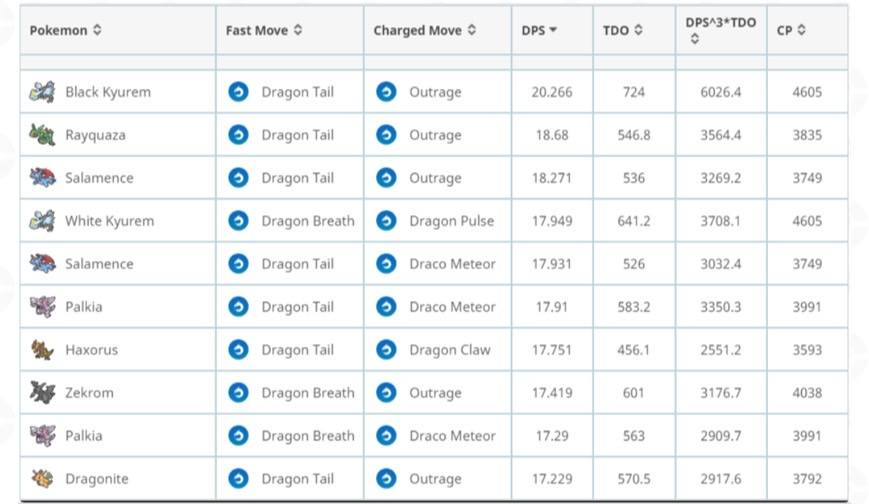Sort table by Fast Move column
Image resolution: width=869 pixels, height=504 pixels.
[263, 31]
